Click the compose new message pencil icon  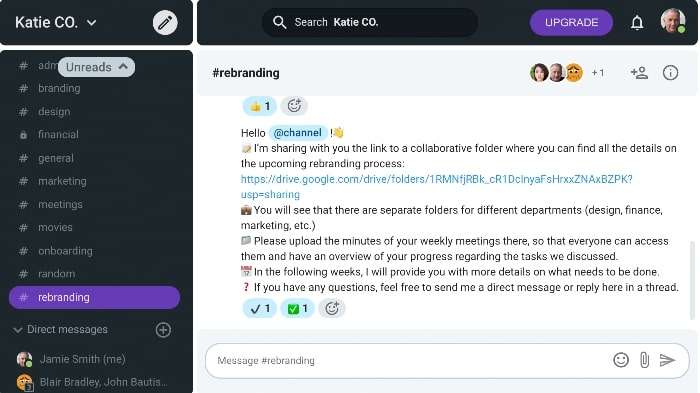165,22
